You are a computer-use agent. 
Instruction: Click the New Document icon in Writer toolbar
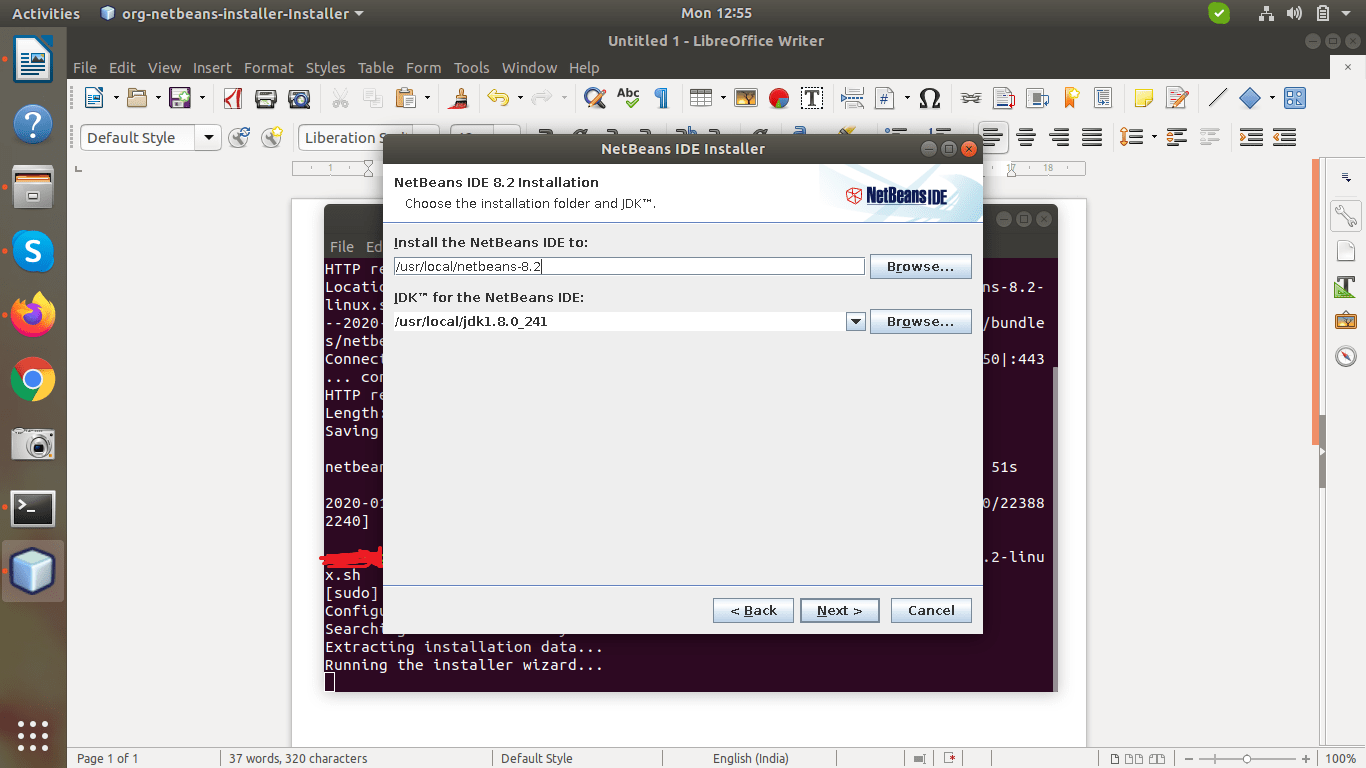click(94, 98)
